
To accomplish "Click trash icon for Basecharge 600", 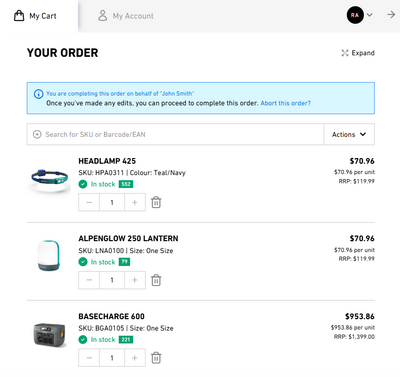I will (x=156, y=358).
